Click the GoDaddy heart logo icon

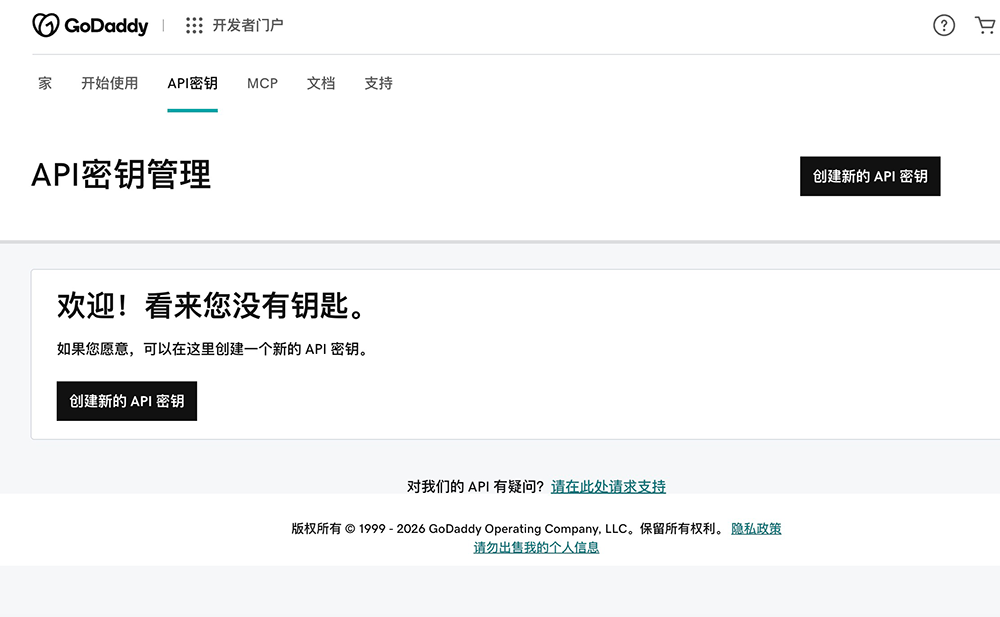coord(46,26)
